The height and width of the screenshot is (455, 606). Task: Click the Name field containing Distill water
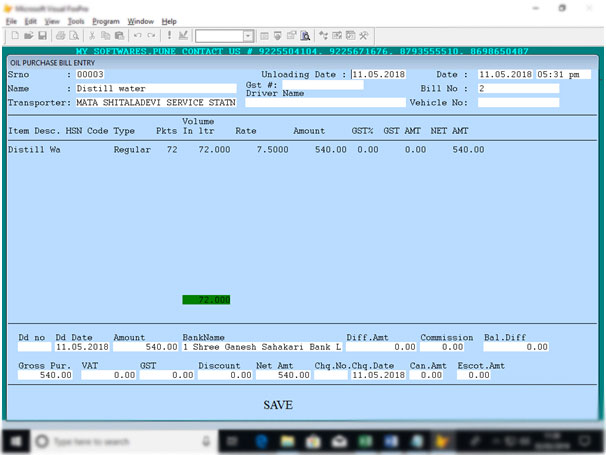pyautogui.click(x=156, y=89)
